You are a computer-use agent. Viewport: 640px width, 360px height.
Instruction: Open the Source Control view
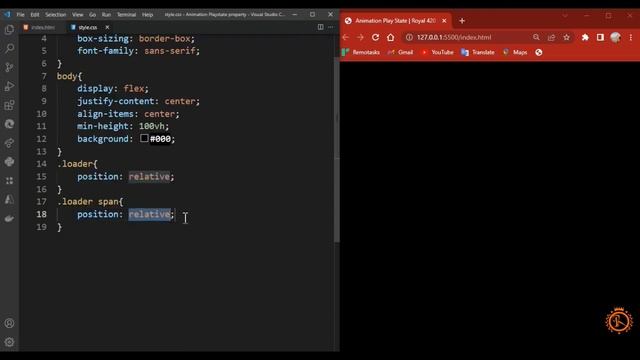[9, 67]
